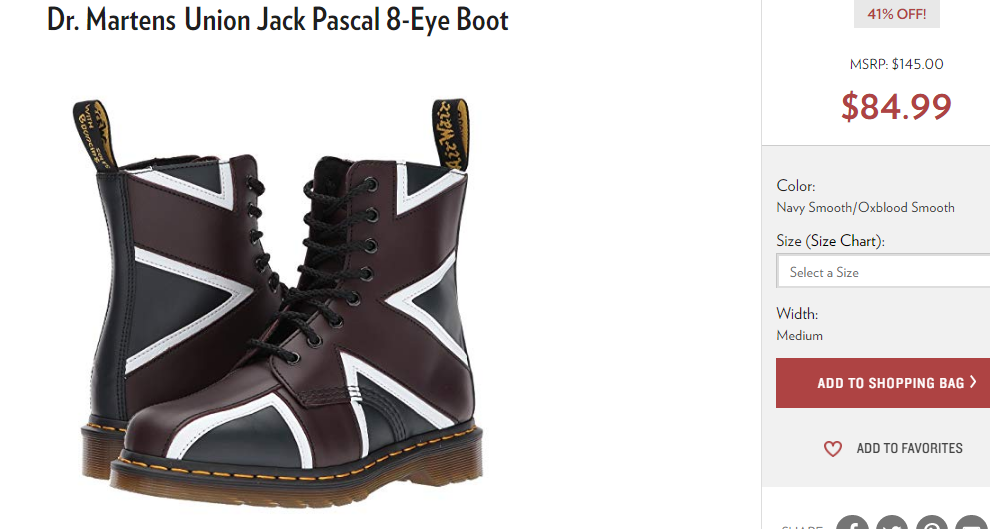Click the Color label
Screen dimensions: 990x529
(x=796, y=186)
